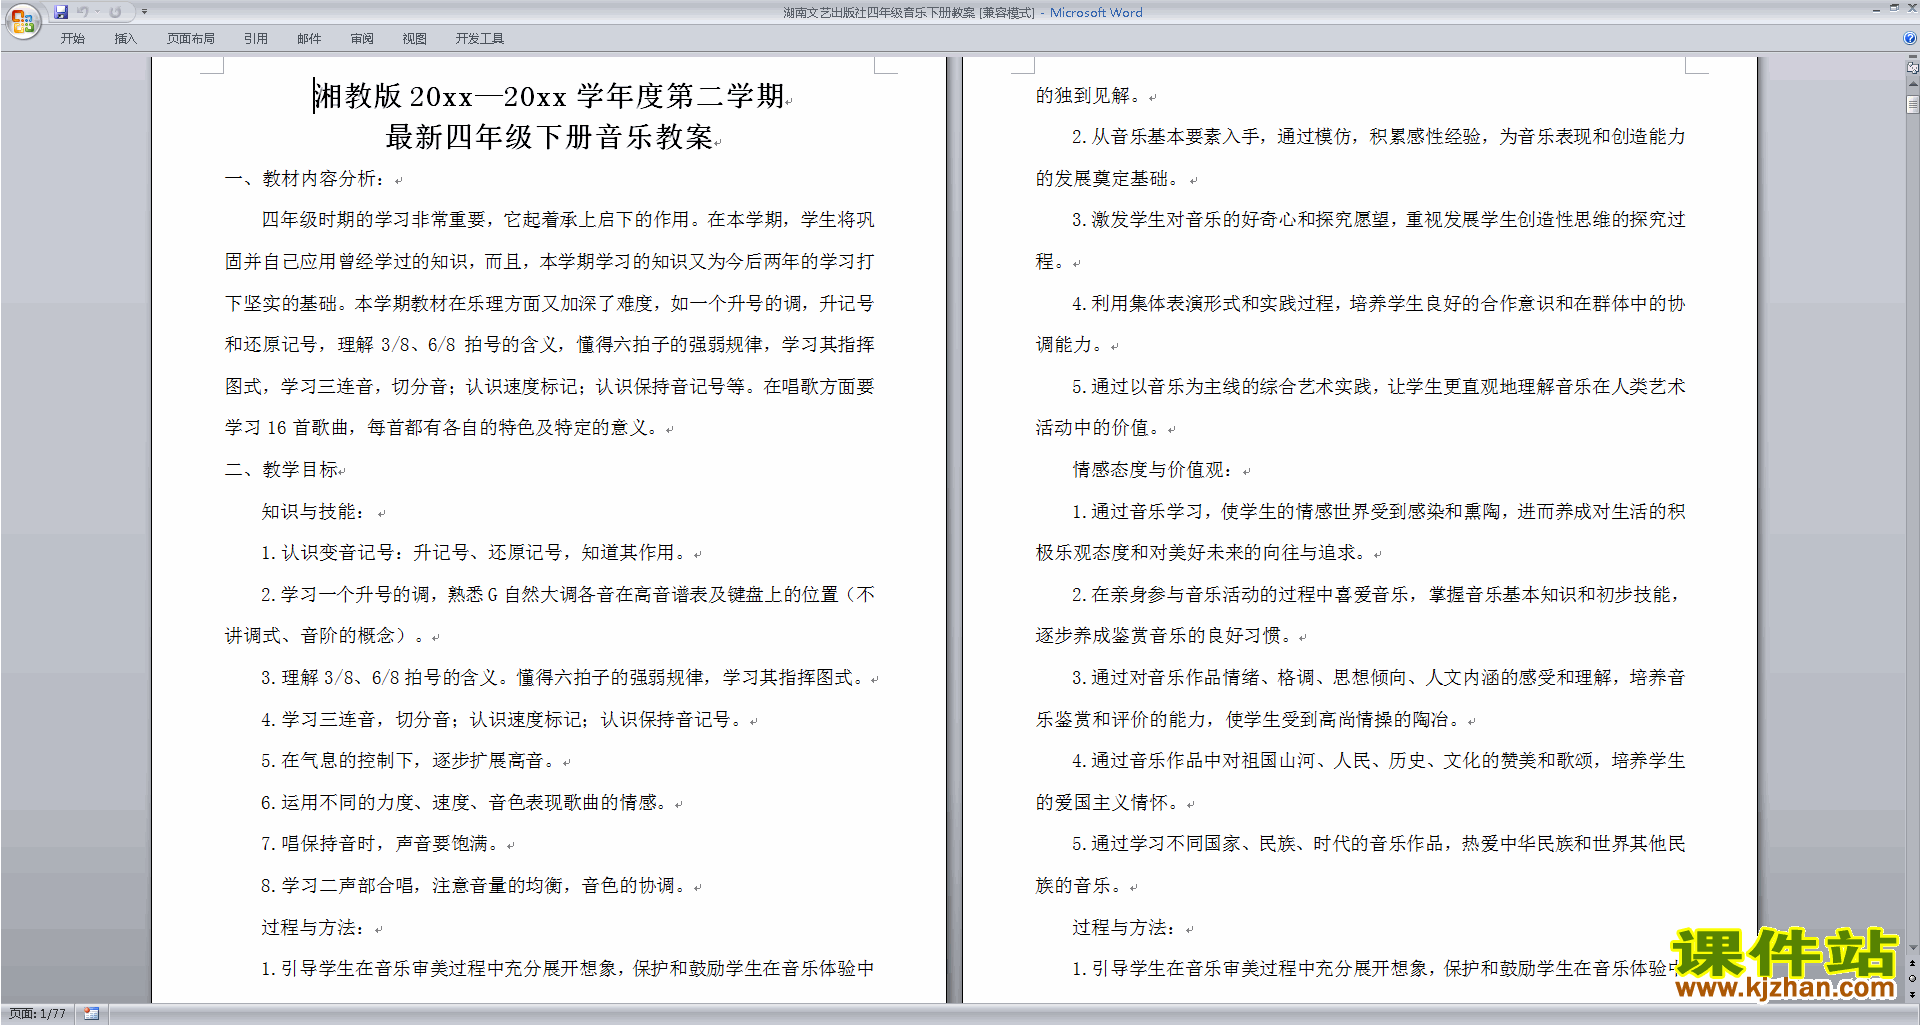This screenshot has height=1025, width=1920.
Task: Open the undo history dropdown arrow
Action: (97, 12)
